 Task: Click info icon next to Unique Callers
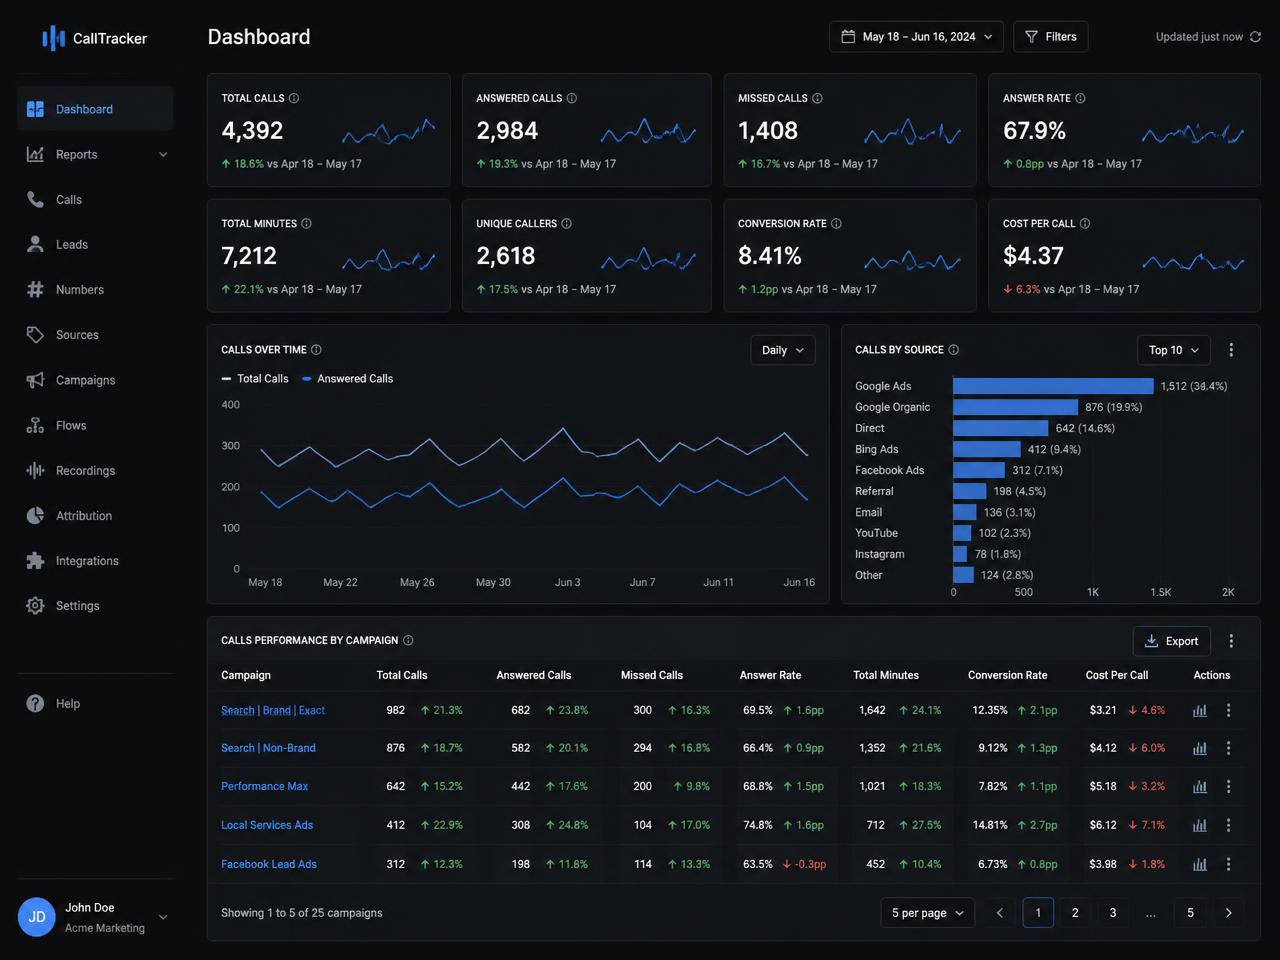pos(566,223)
